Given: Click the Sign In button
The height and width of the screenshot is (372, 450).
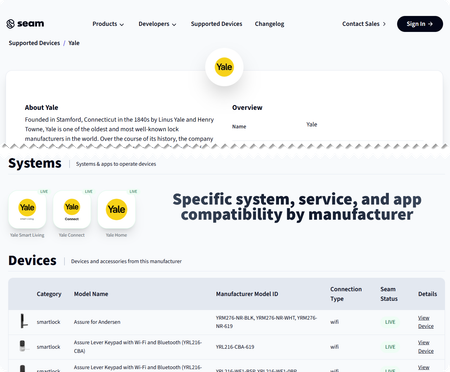Looking at the screenshot, I should click(420, 24).
